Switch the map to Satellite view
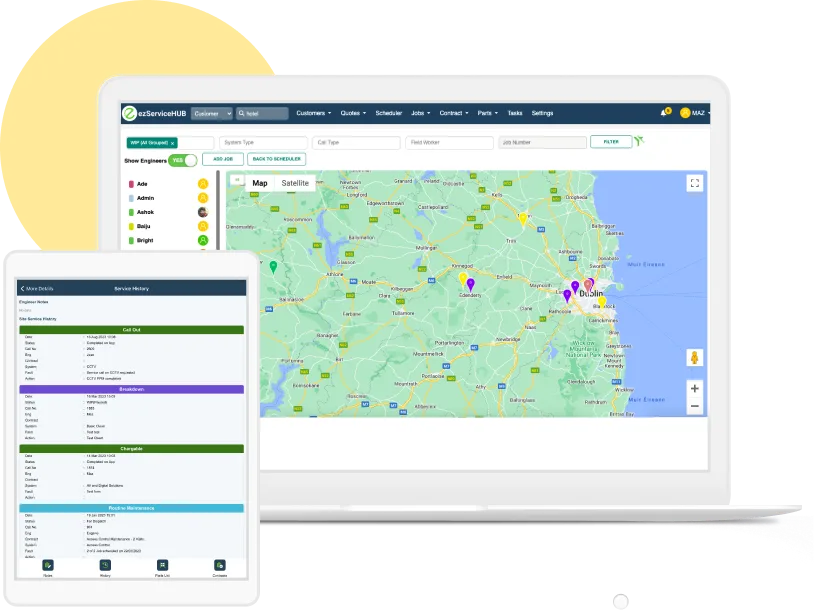 pos(295,183)
